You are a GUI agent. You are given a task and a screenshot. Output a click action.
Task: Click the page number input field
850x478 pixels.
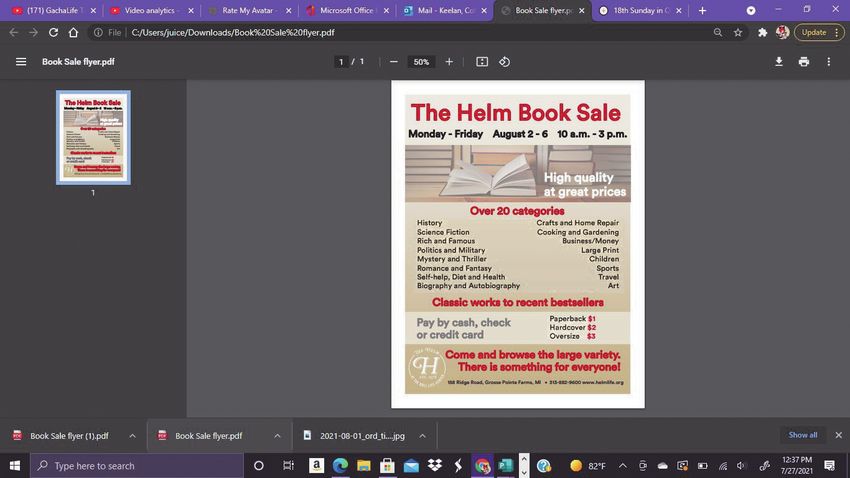(x=341, y=62)
